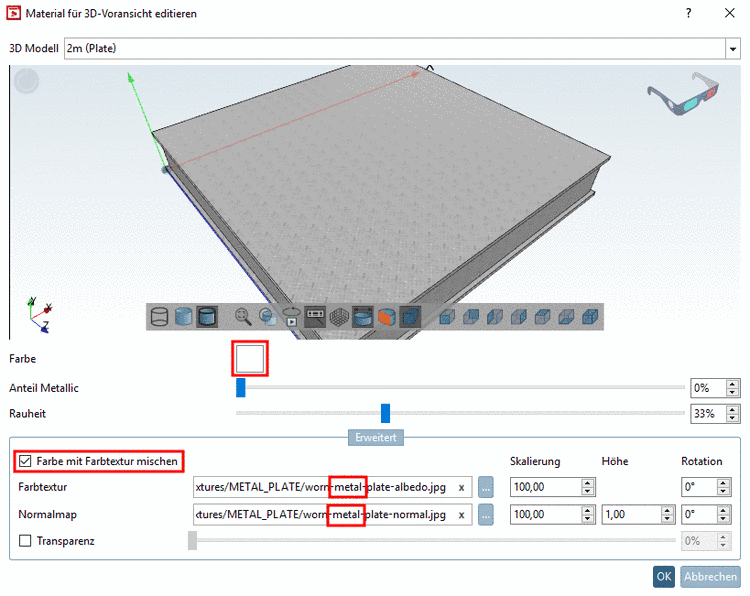Select the third standard view cube
Image resolution: width=750 pixels, height=596 pixels.
pos(495,317)
